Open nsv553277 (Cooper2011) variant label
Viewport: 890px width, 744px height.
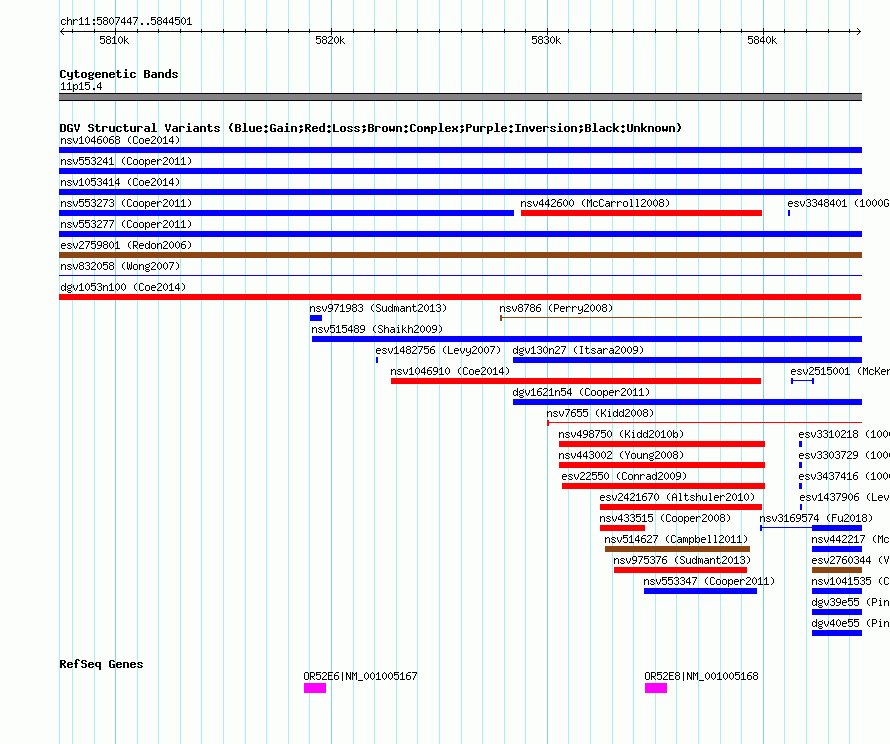click(x=126, y=224)
